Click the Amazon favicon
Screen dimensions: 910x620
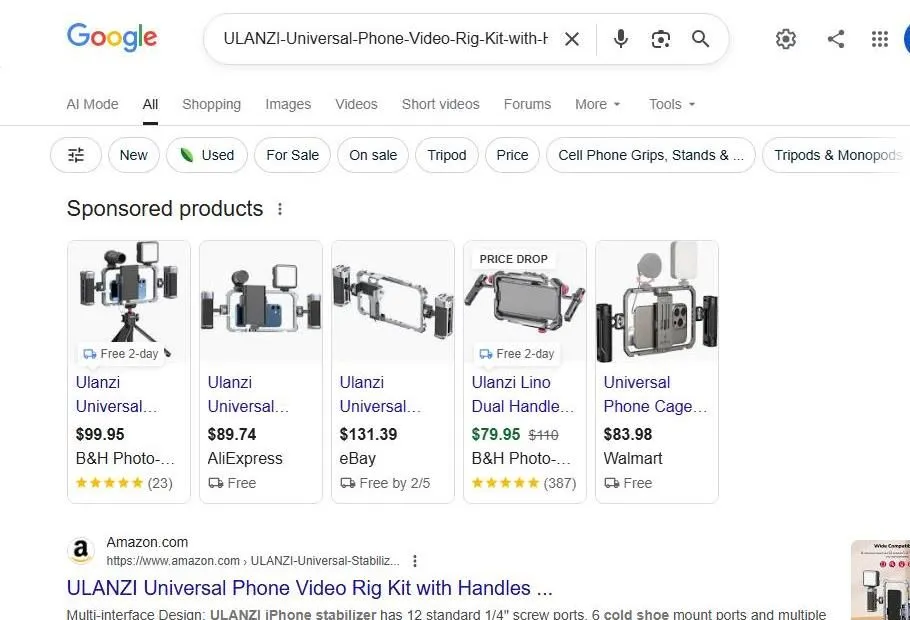81,550
